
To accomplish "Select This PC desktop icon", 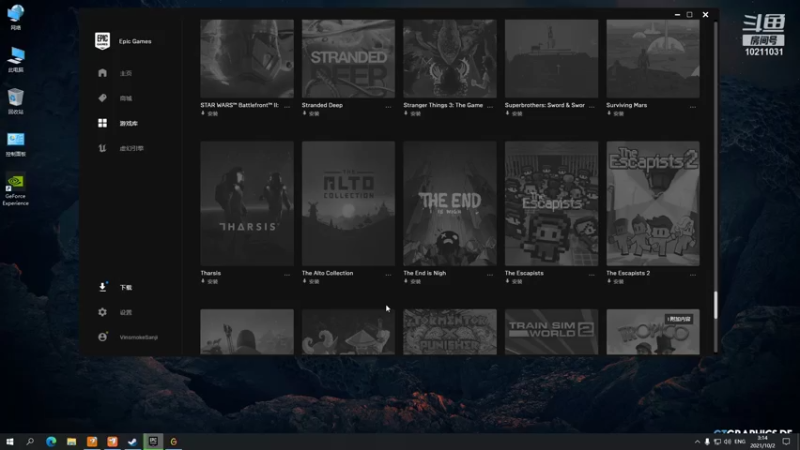I will (x=16, y=59).
